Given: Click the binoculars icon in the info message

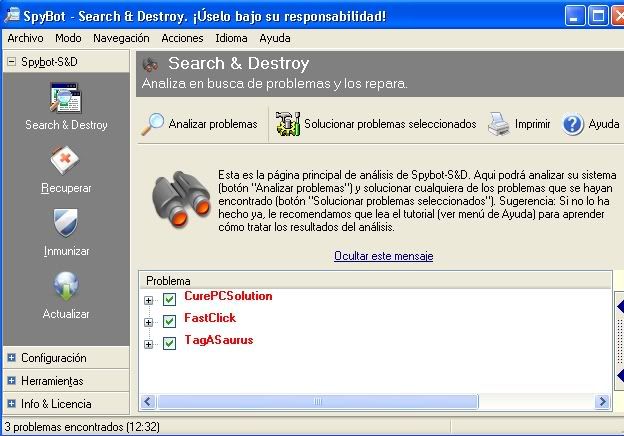Looking at the screenshot, I should 181,199.
